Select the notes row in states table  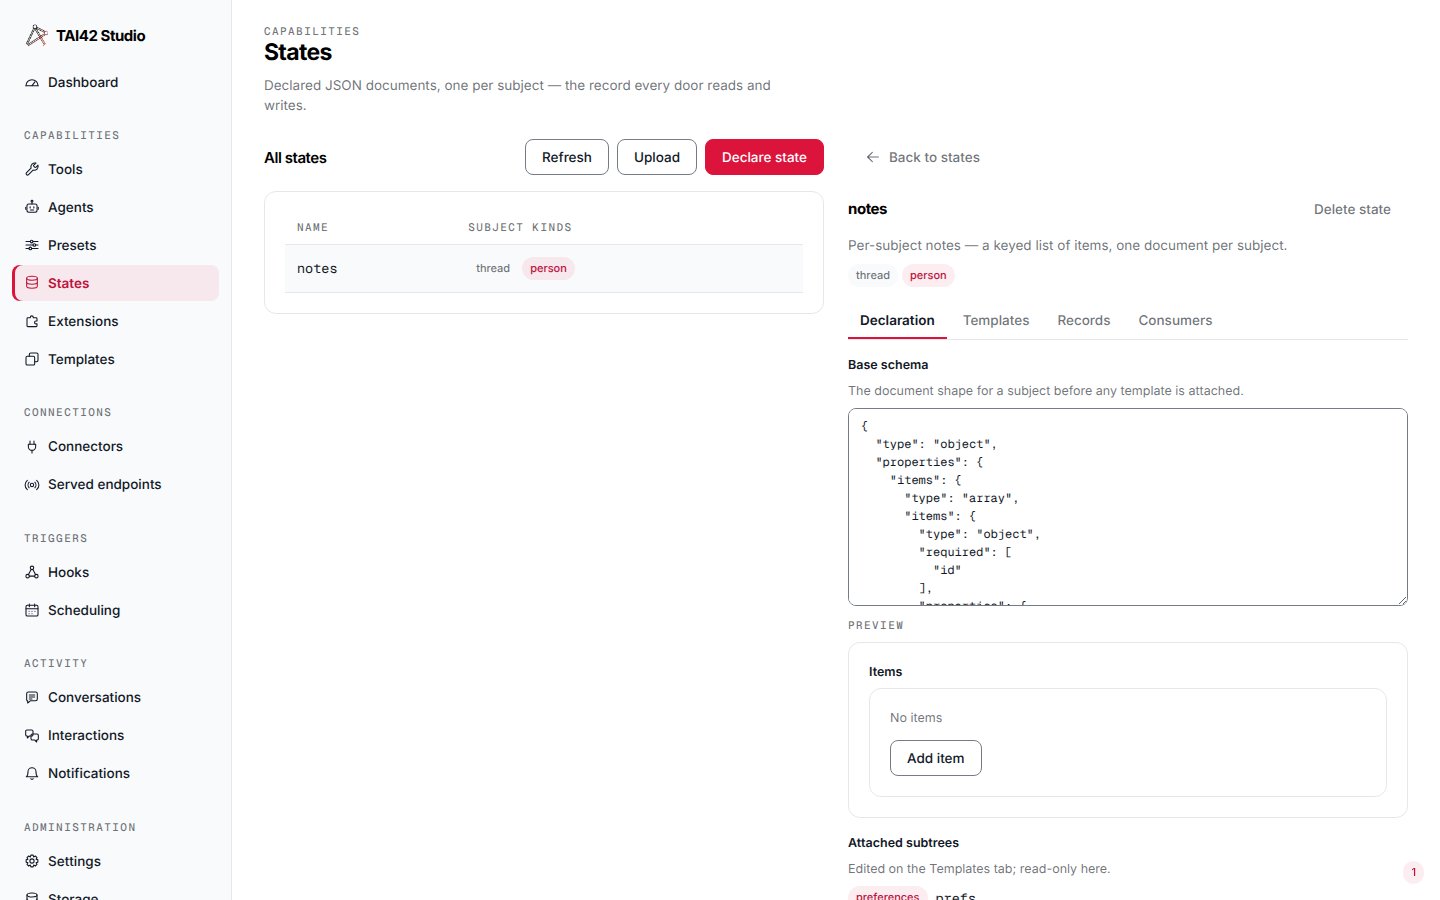coord(544,269)
